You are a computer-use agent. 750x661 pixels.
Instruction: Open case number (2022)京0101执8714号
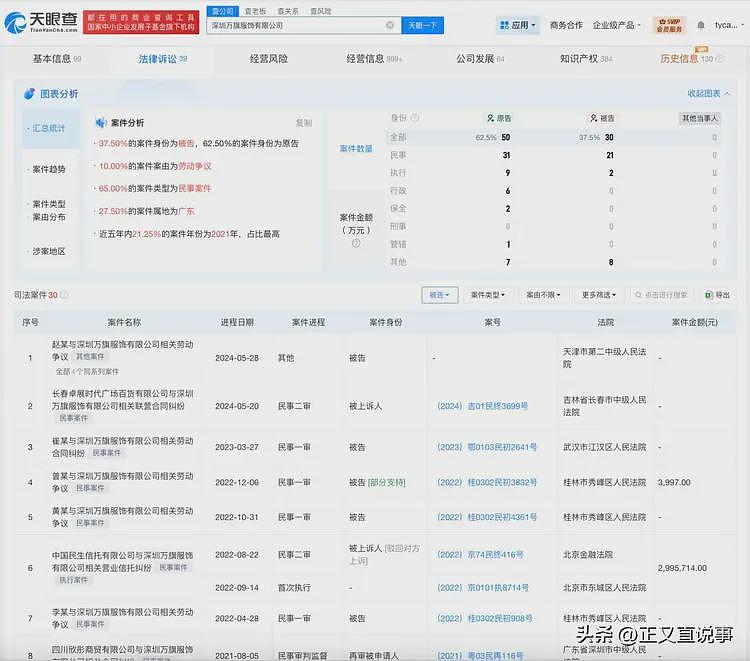[483, 588]
